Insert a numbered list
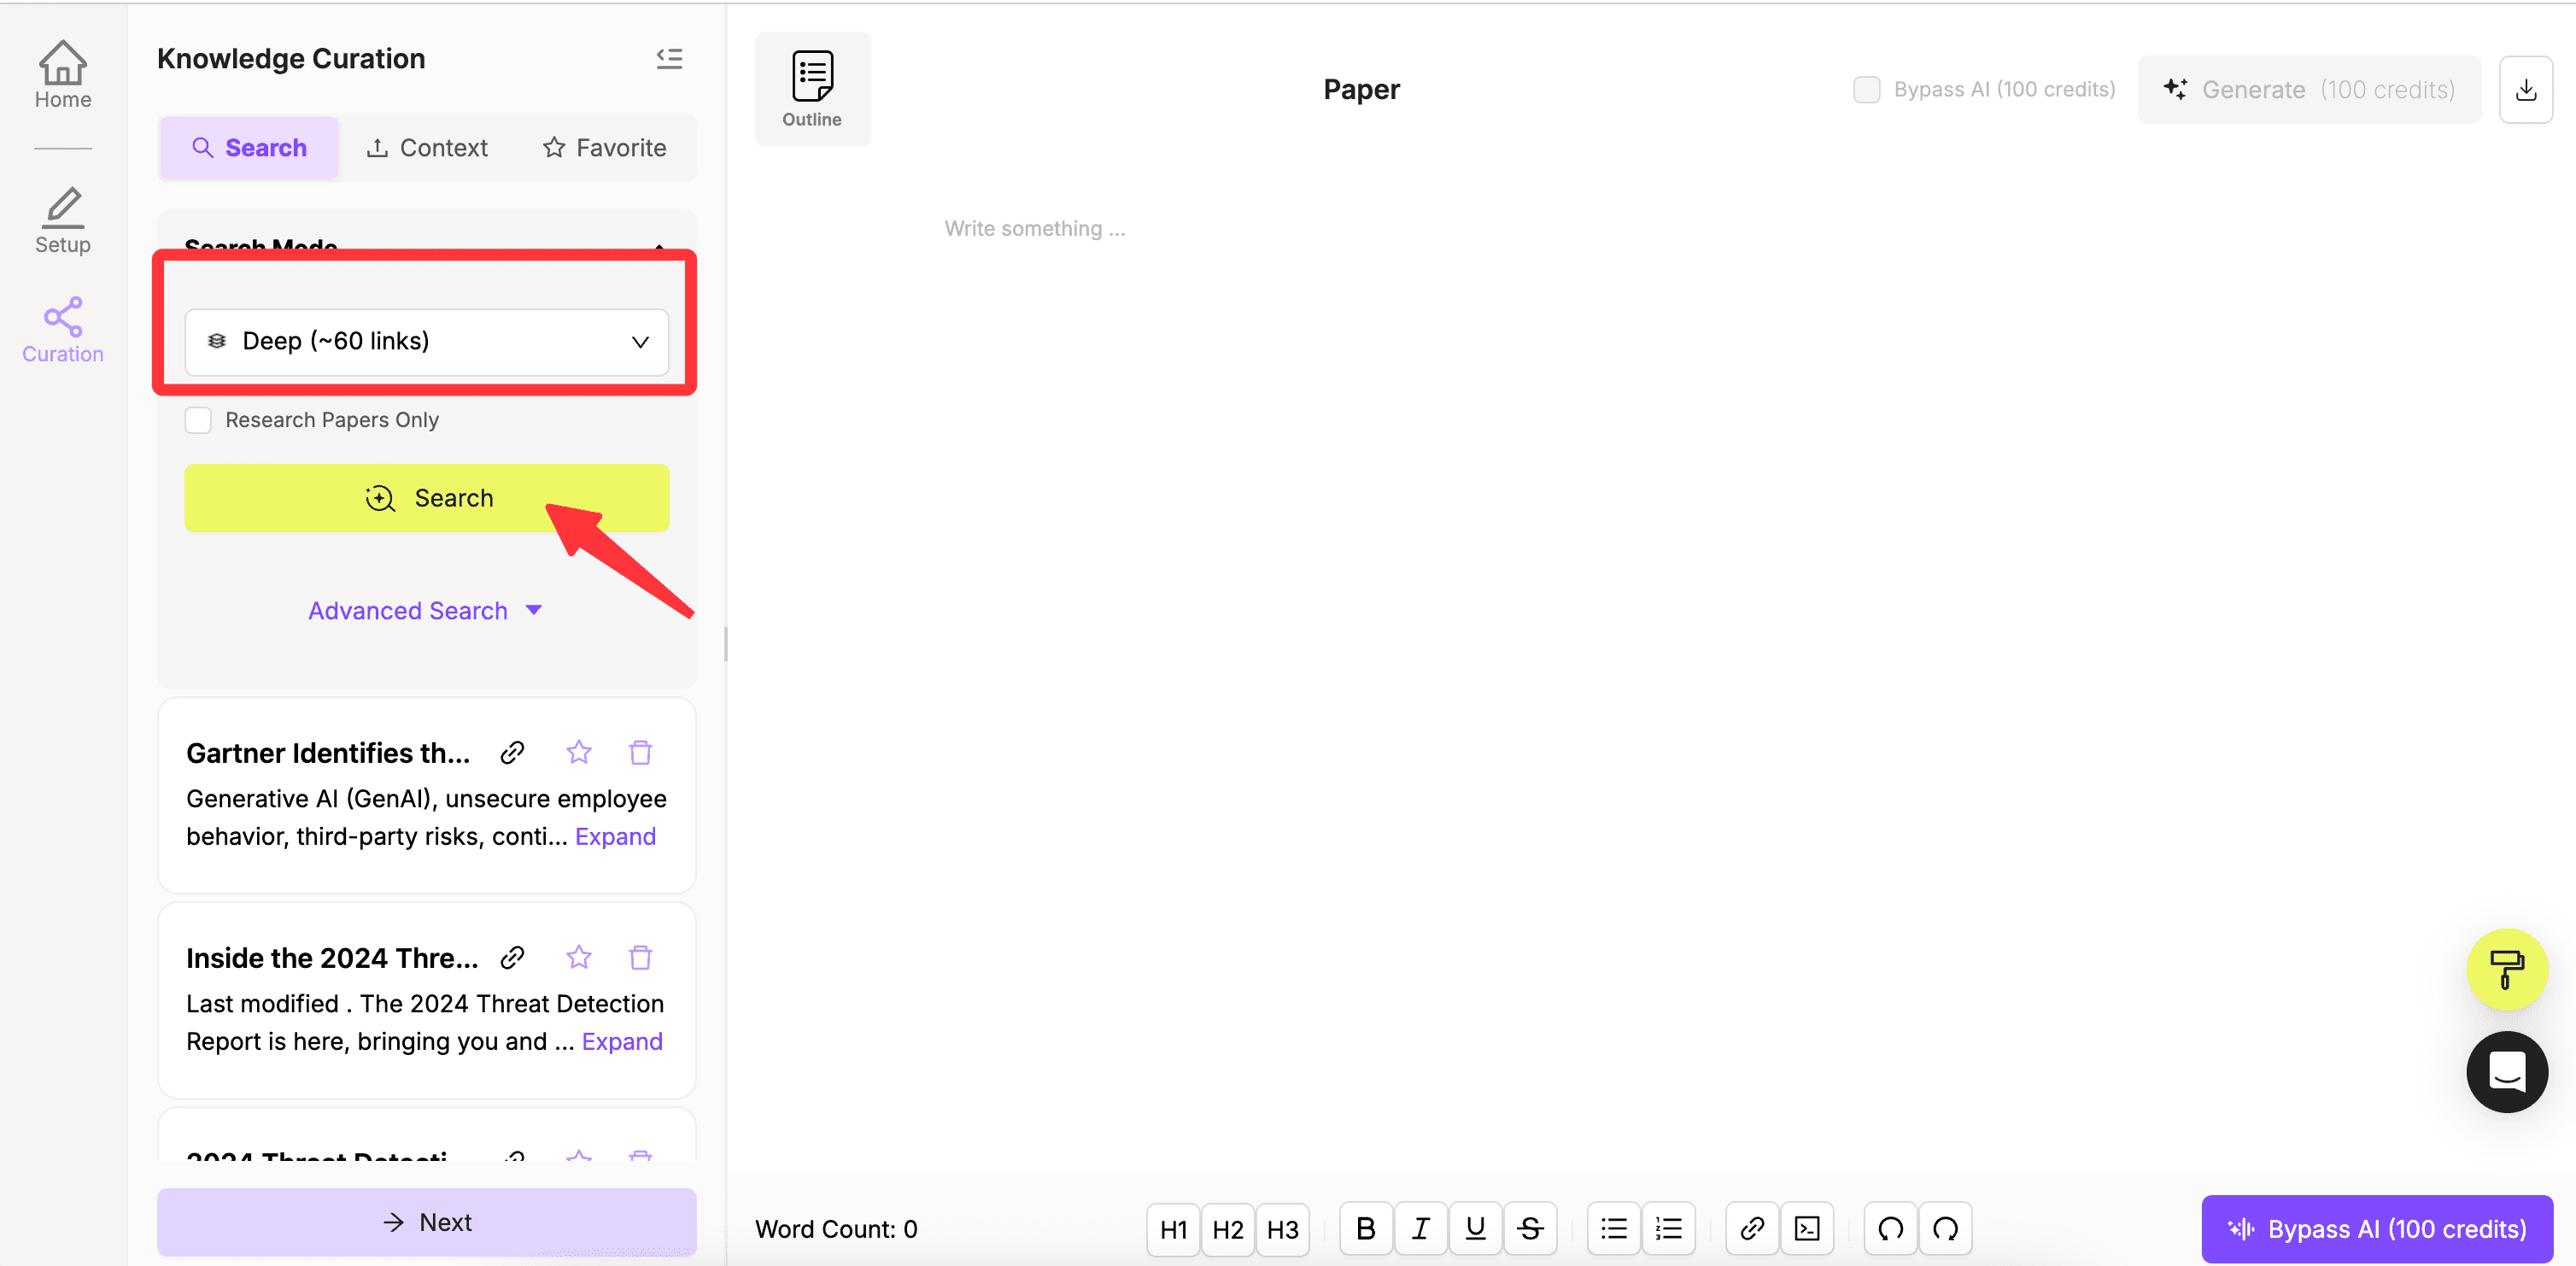Viewport: 2576px width, 1266px height. coord(1668,1228)
